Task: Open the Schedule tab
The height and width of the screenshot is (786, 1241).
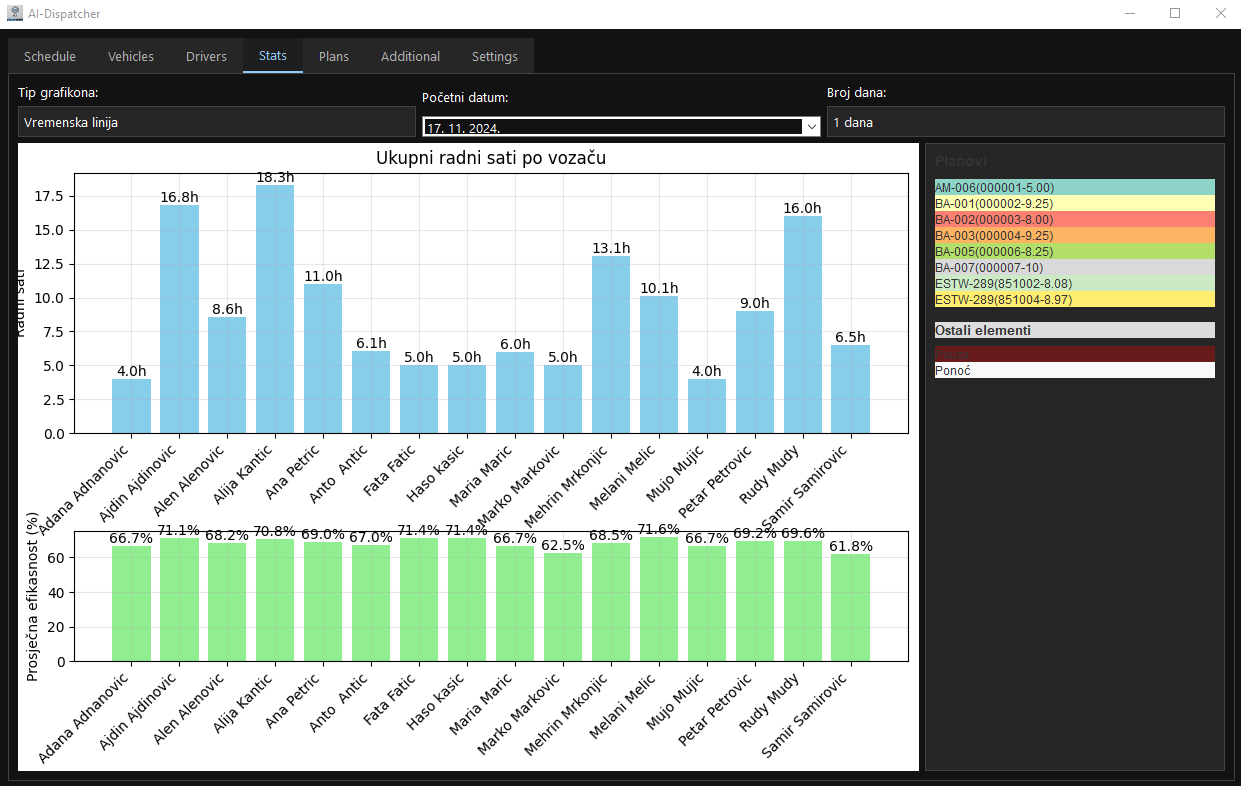Action: click(x=50, y=56)
